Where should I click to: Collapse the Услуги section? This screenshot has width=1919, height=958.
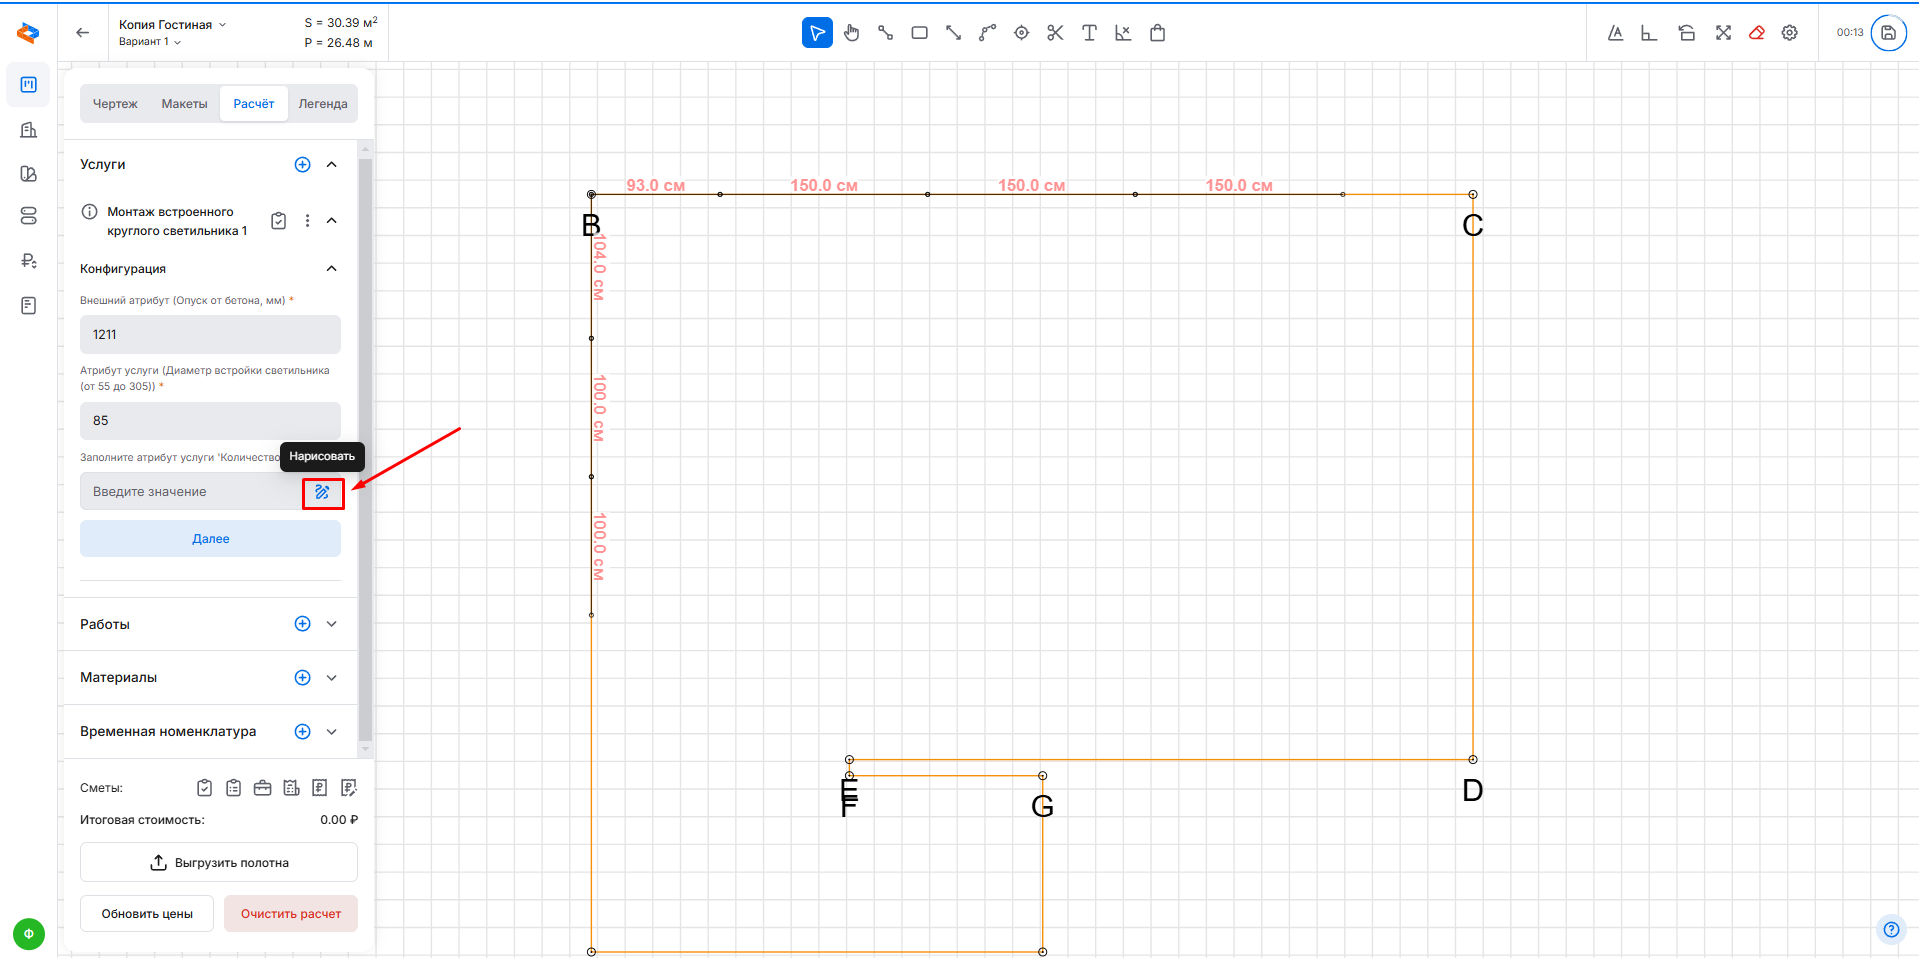(332, 165)
